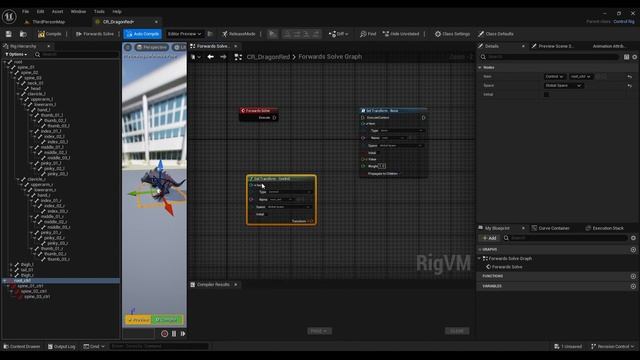Open the Asset menu
The height and width of the screenshot is (360, 640).
click(x=58, y=11)
